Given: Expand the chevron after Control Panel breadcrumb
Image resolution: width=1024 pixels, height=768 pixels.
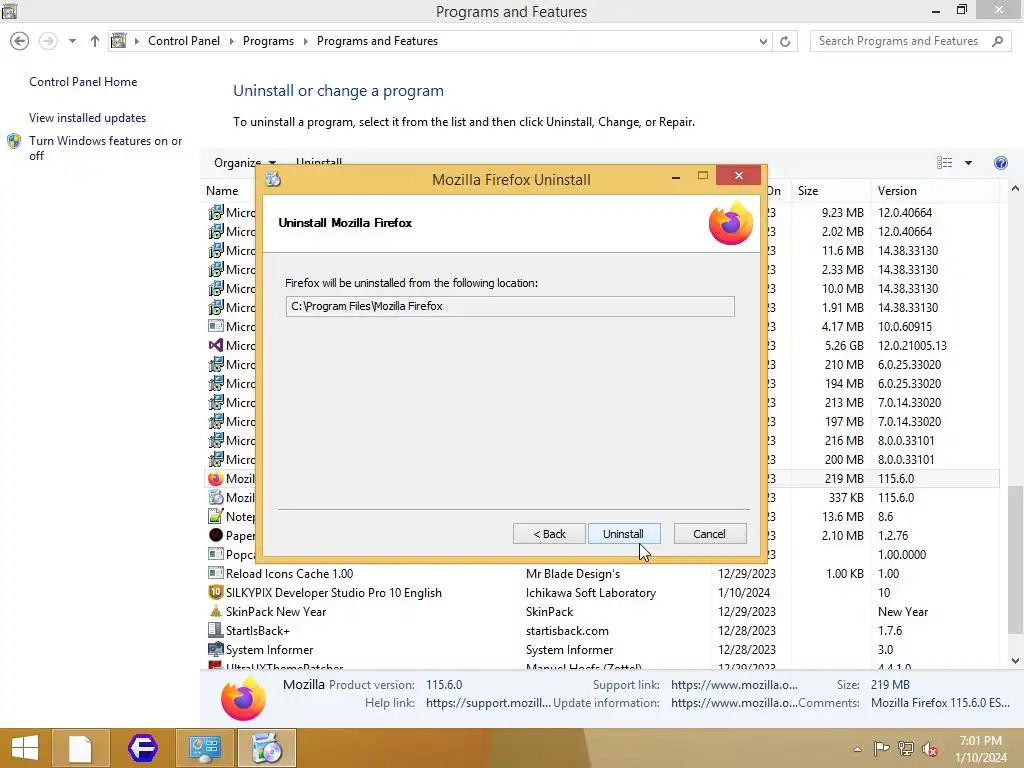Looking at the screenshot, I should (231, 41).
